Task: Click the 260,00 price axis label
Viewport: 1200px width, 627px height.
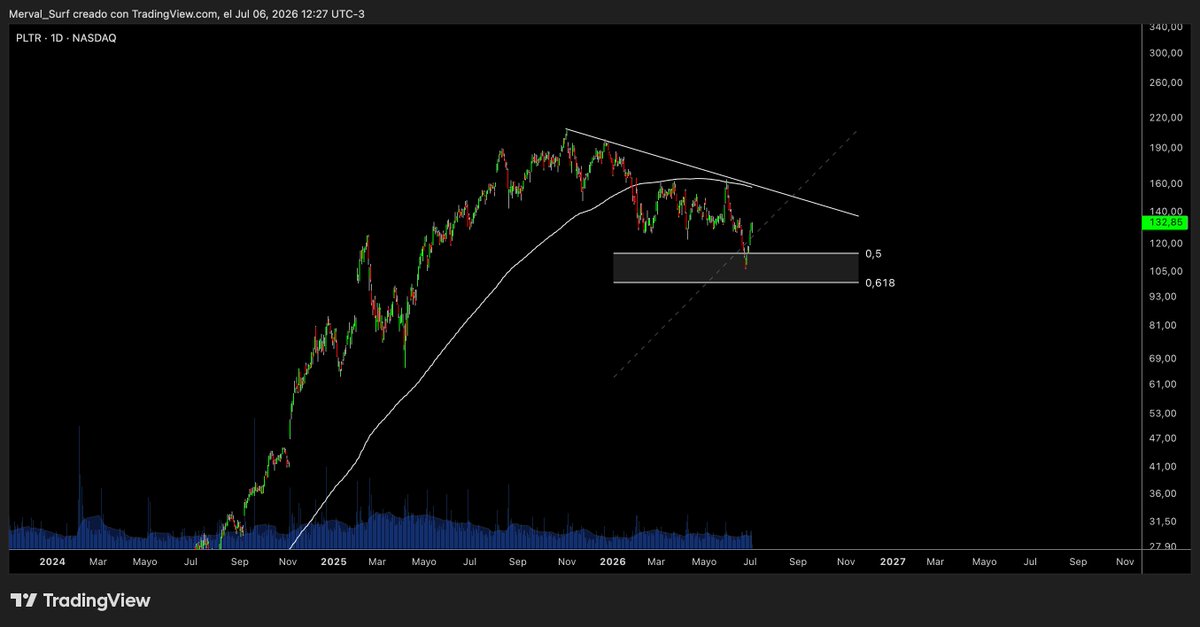Action: click(x=1165, y=83)
